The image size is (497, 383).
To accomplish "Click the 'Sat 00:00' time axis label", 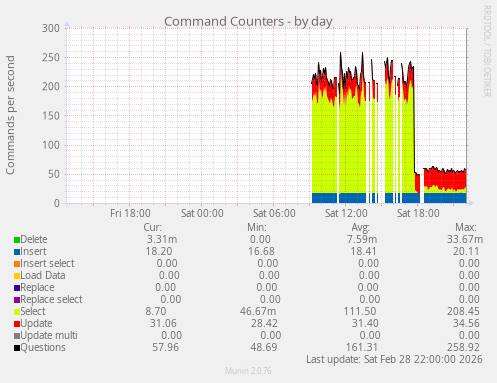I will pos(202,213).
